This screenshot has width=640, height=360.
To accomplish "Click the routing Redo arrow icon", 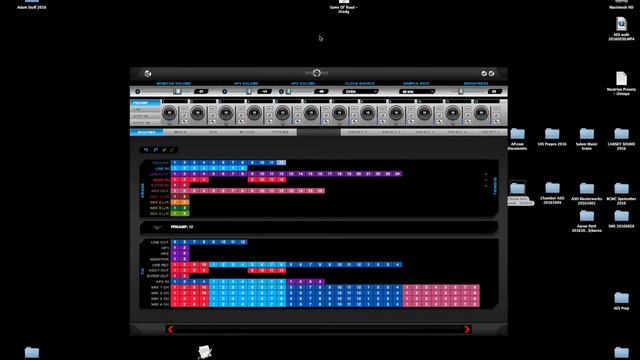I will click(x=156, y=150).
